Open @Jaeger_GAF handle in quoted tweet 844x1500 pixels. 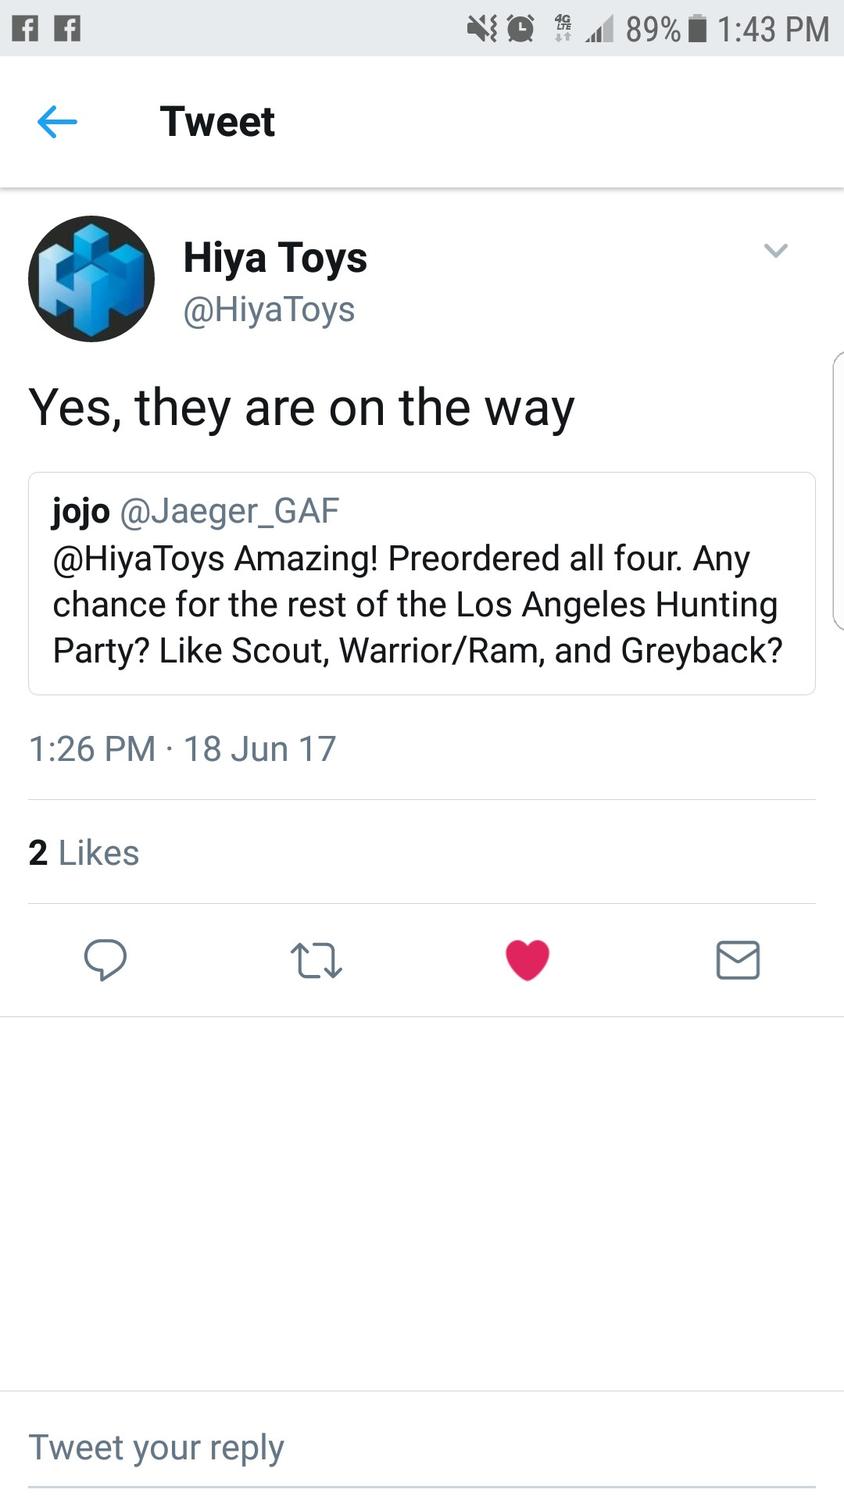click(x=229, y=511)
